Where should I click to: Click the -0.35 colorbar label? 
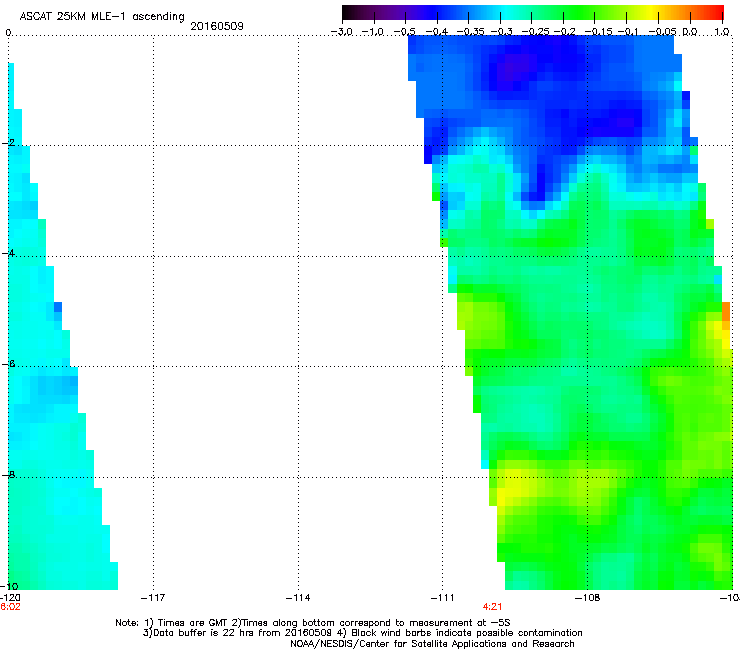(x=471, y=32)
